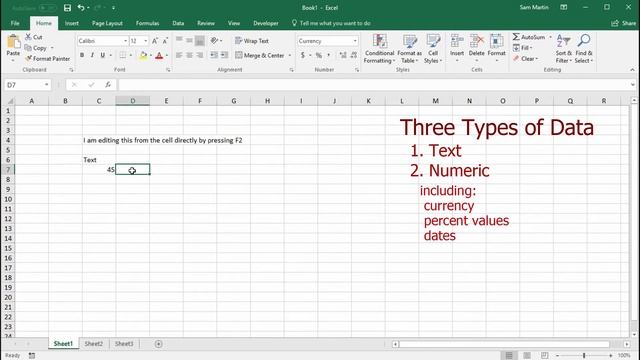Click Cut scissors icon
Viewport: 640px width, 360px height.
tap(28, 37)
